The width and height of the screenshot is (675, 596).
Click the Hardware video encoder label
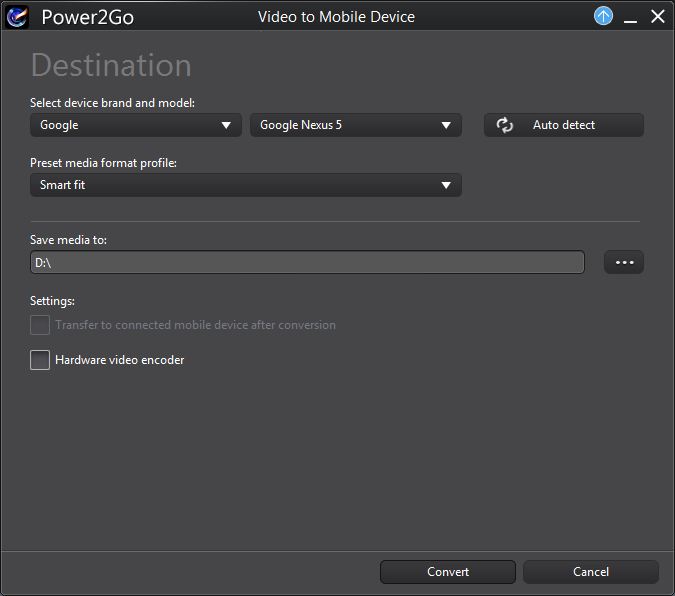(x=120, y=360)
